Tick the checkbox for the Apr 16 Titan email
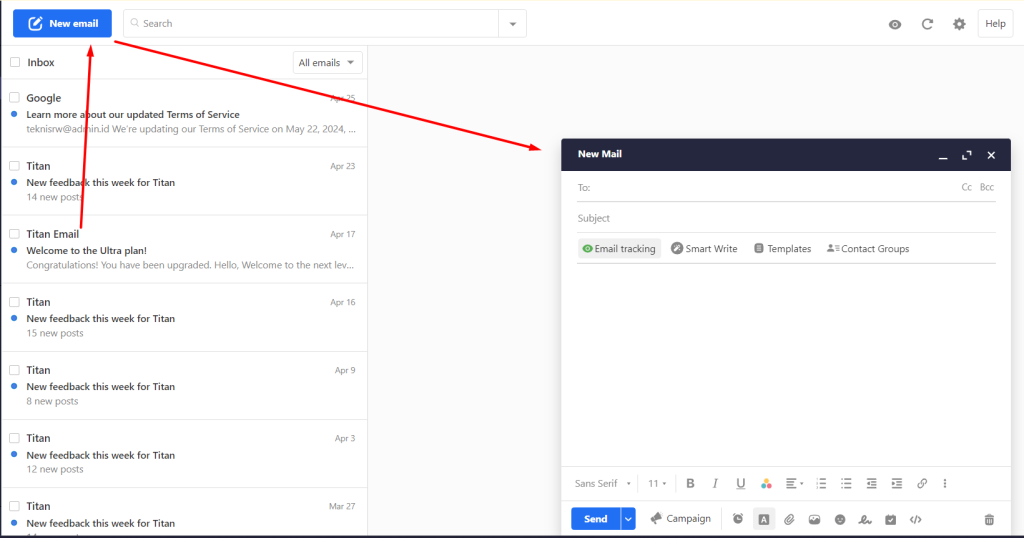This screenshot has width=1024, height=538. (14, 302)
